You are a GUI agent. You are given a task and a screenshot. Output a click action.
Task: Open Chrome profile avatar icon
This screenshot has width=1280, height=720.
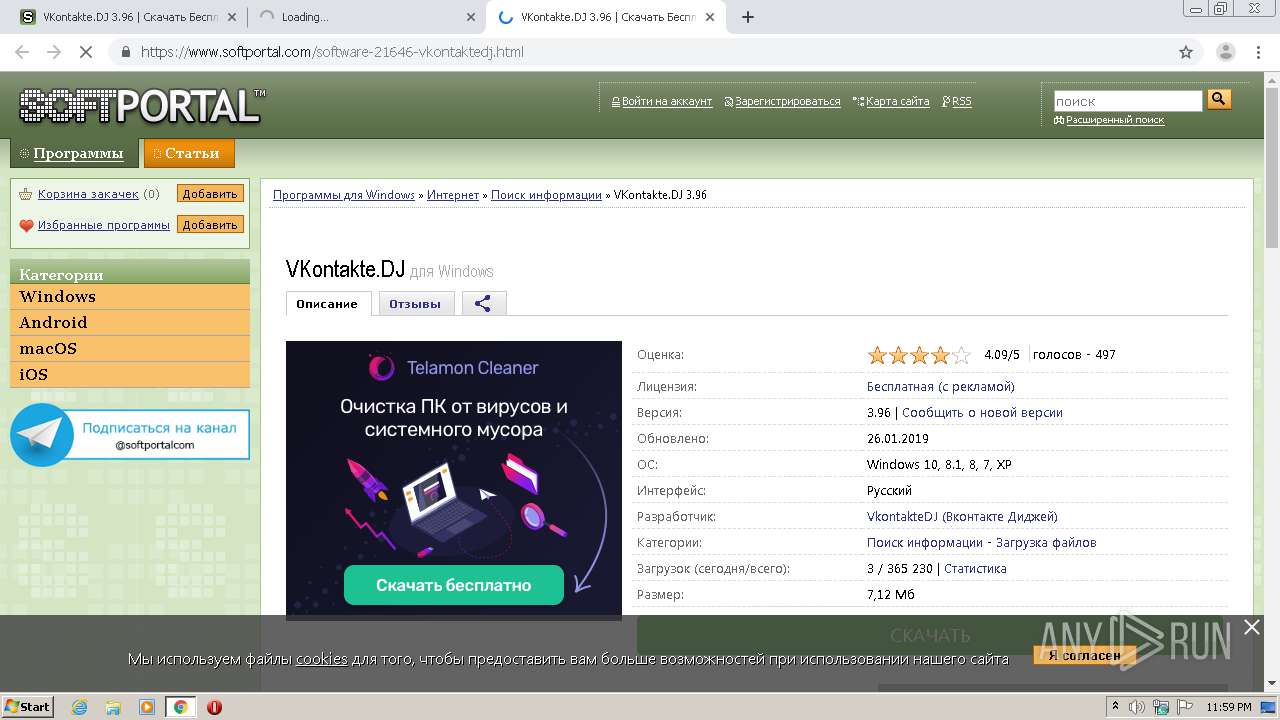pos(1225,52)
